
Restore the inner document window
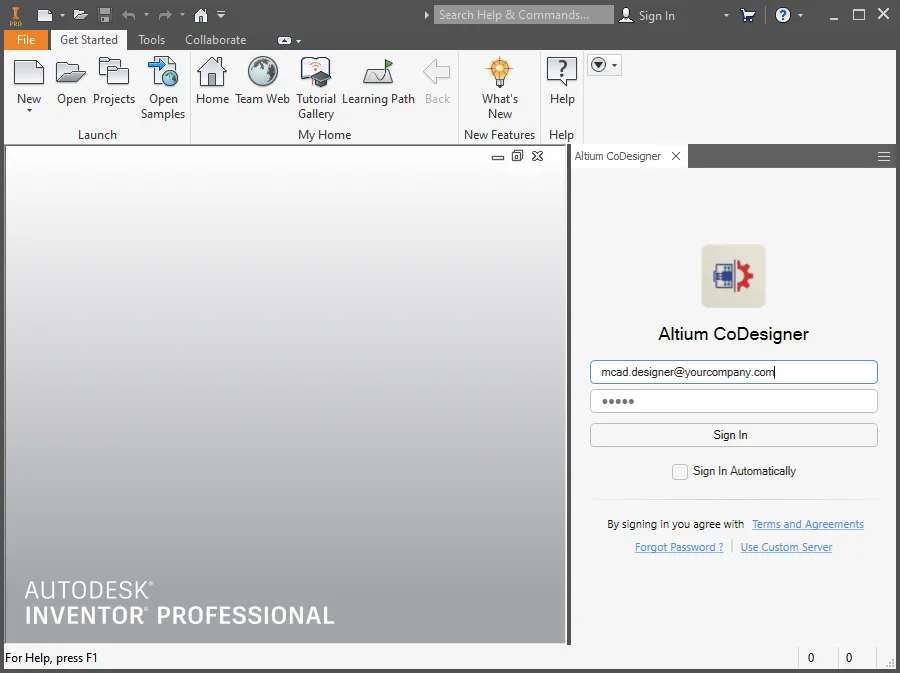point(517,156)
